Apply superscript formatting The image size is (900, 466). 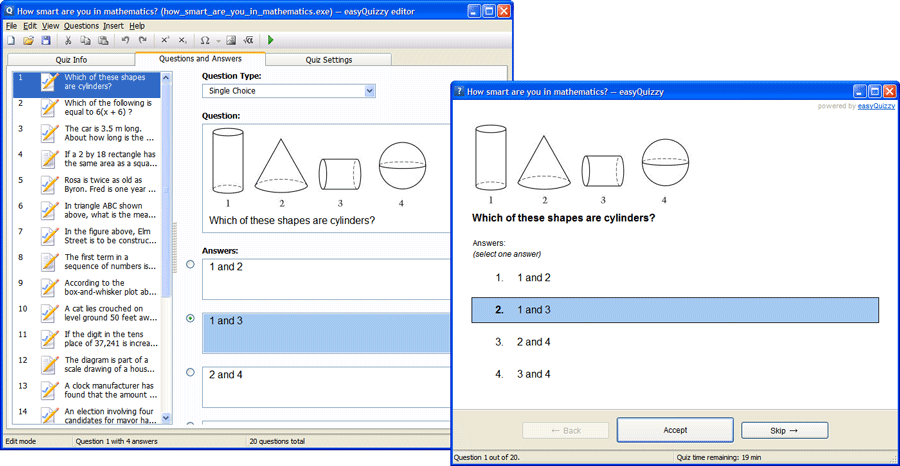point(165,41)
